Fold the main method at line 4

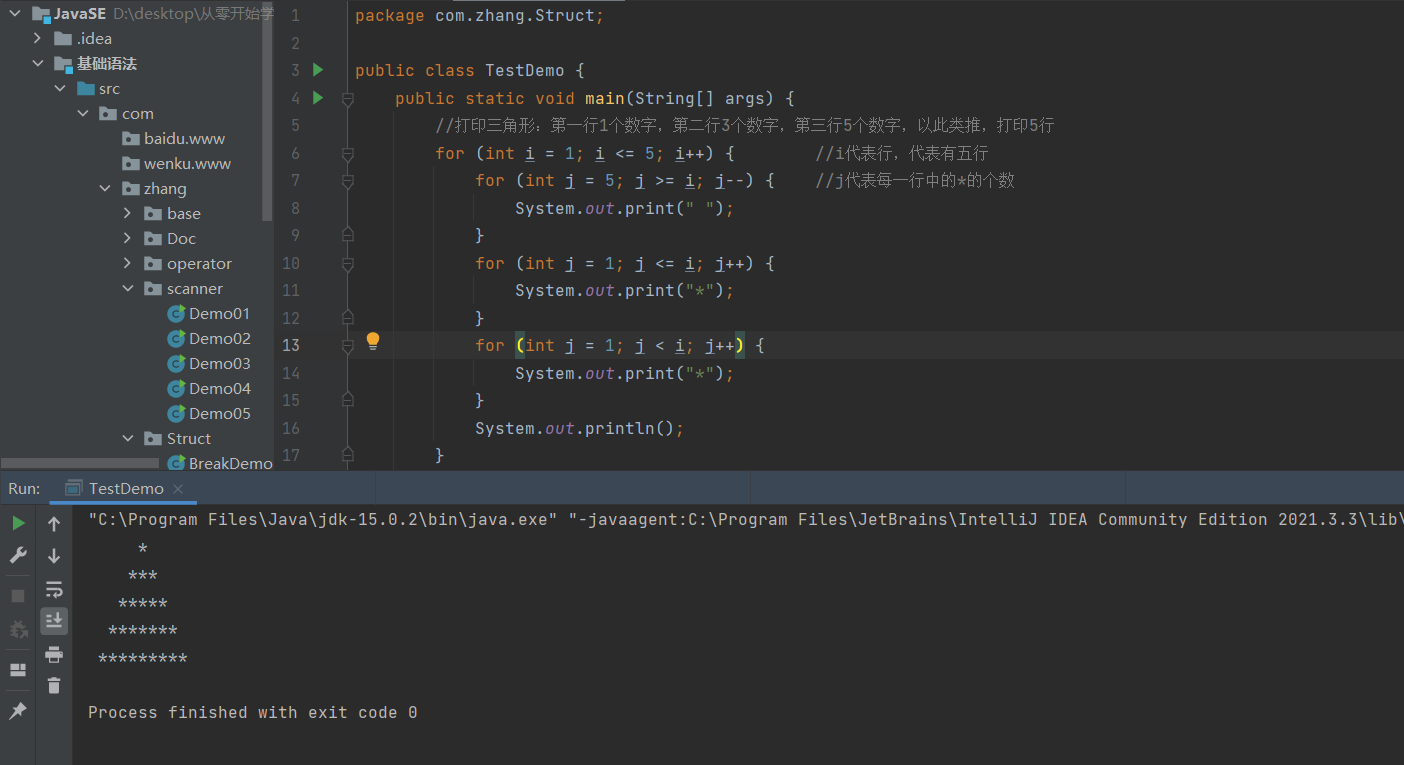pyautogui.click(x=347, y=99)
